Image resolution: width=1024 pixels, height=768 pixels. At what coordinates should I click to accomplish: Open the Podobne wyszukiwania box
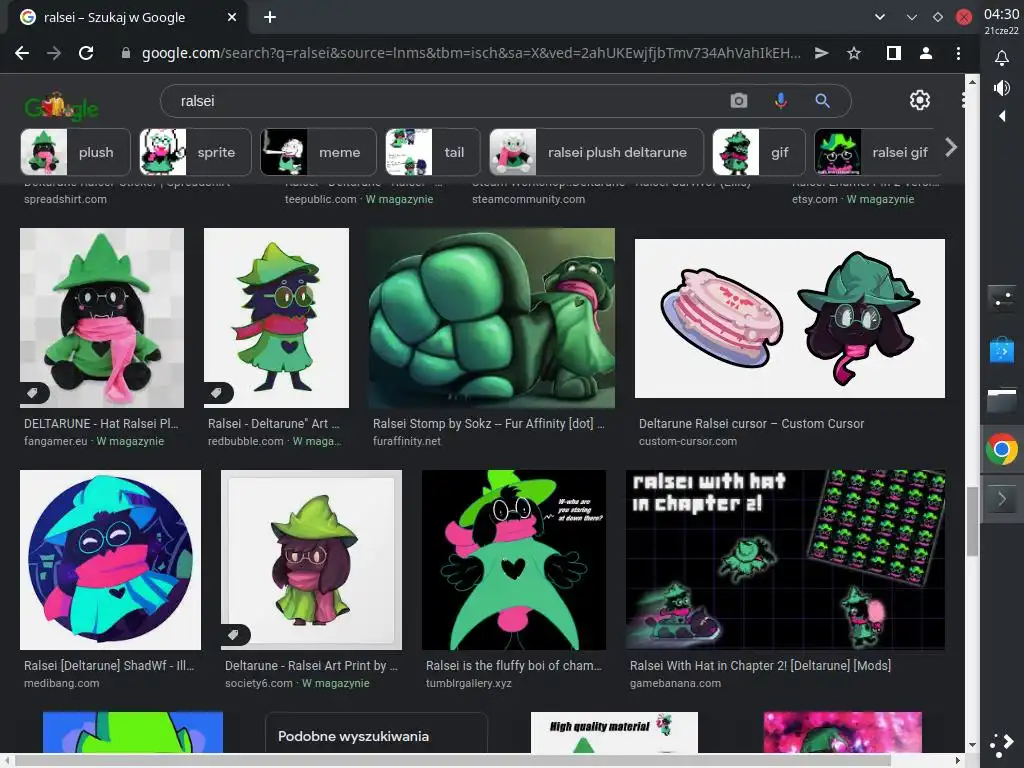[x=376, y=733]
